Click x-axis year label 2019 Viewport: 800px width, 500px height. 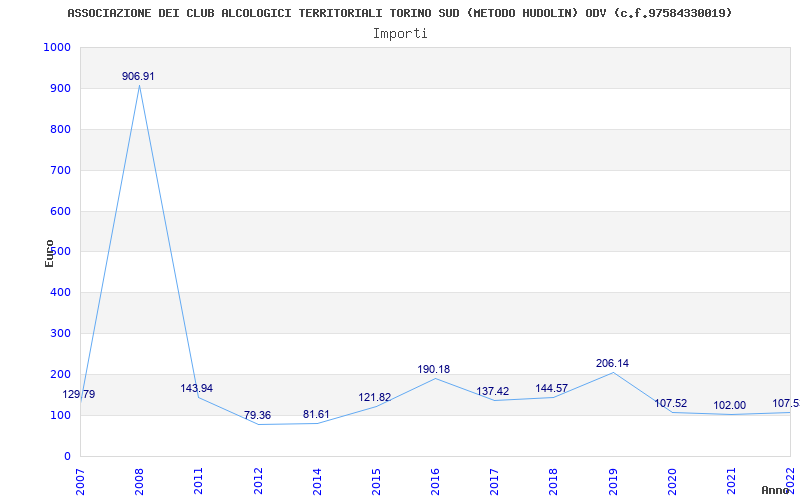click(613, 481)
